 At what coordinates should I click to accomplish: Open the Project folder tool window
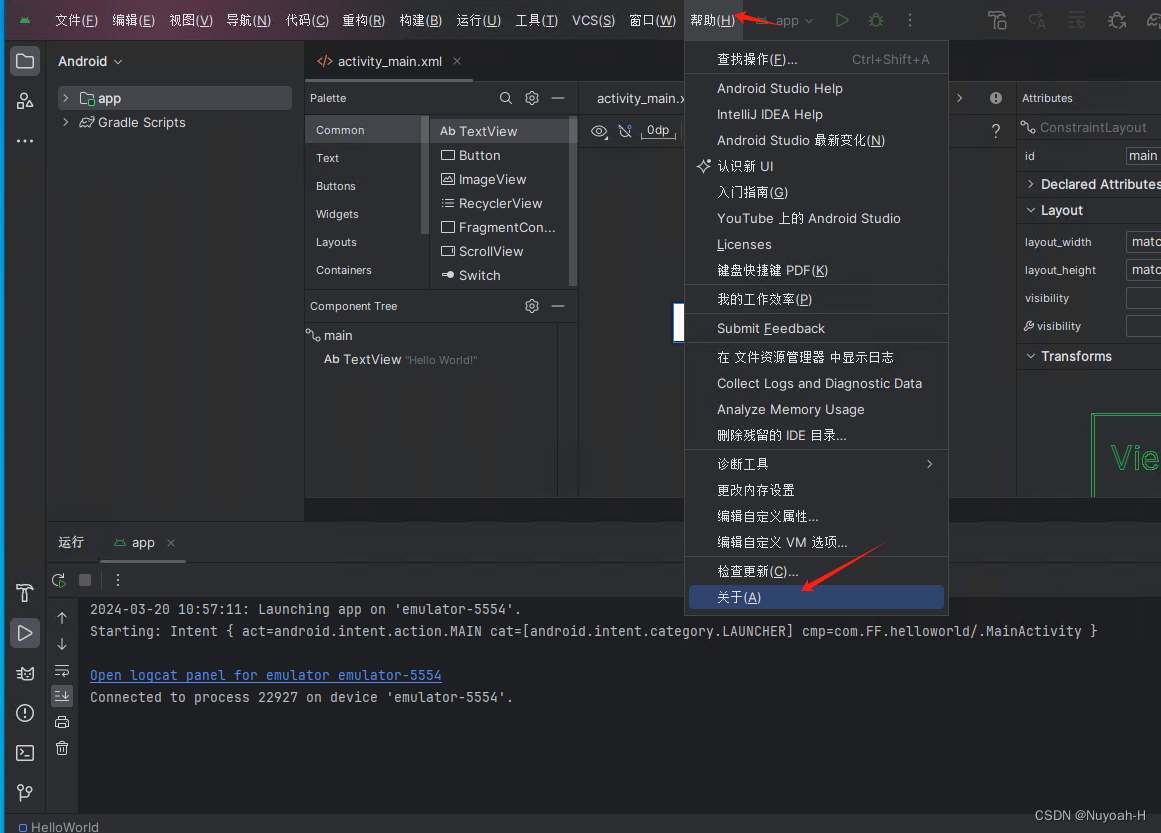24,61
